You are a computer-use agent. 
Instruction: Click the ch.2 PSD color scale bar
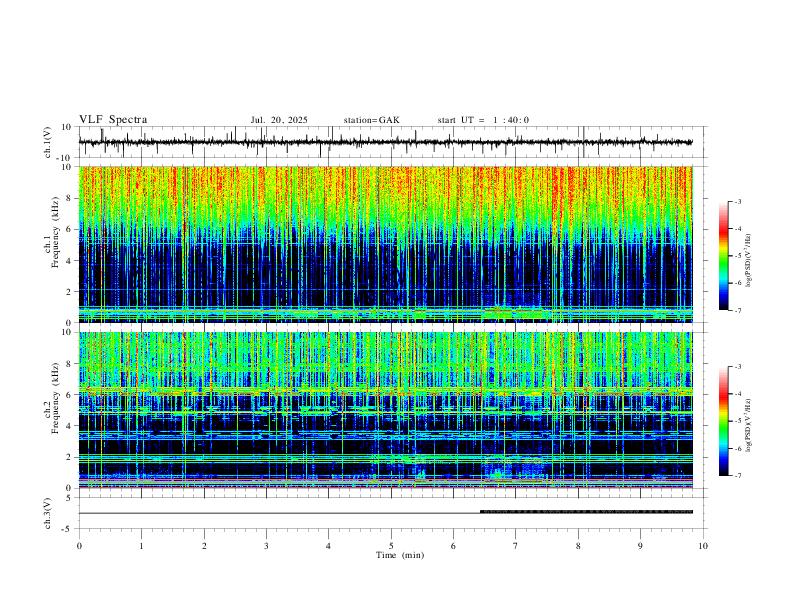tap(723, 421)
